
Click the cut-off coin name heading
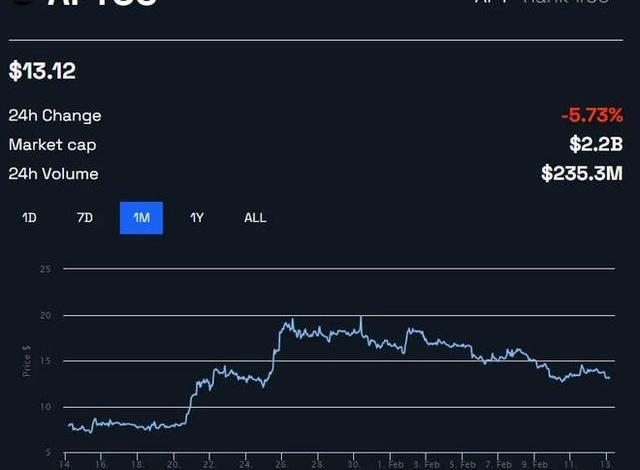coord(100,4)
